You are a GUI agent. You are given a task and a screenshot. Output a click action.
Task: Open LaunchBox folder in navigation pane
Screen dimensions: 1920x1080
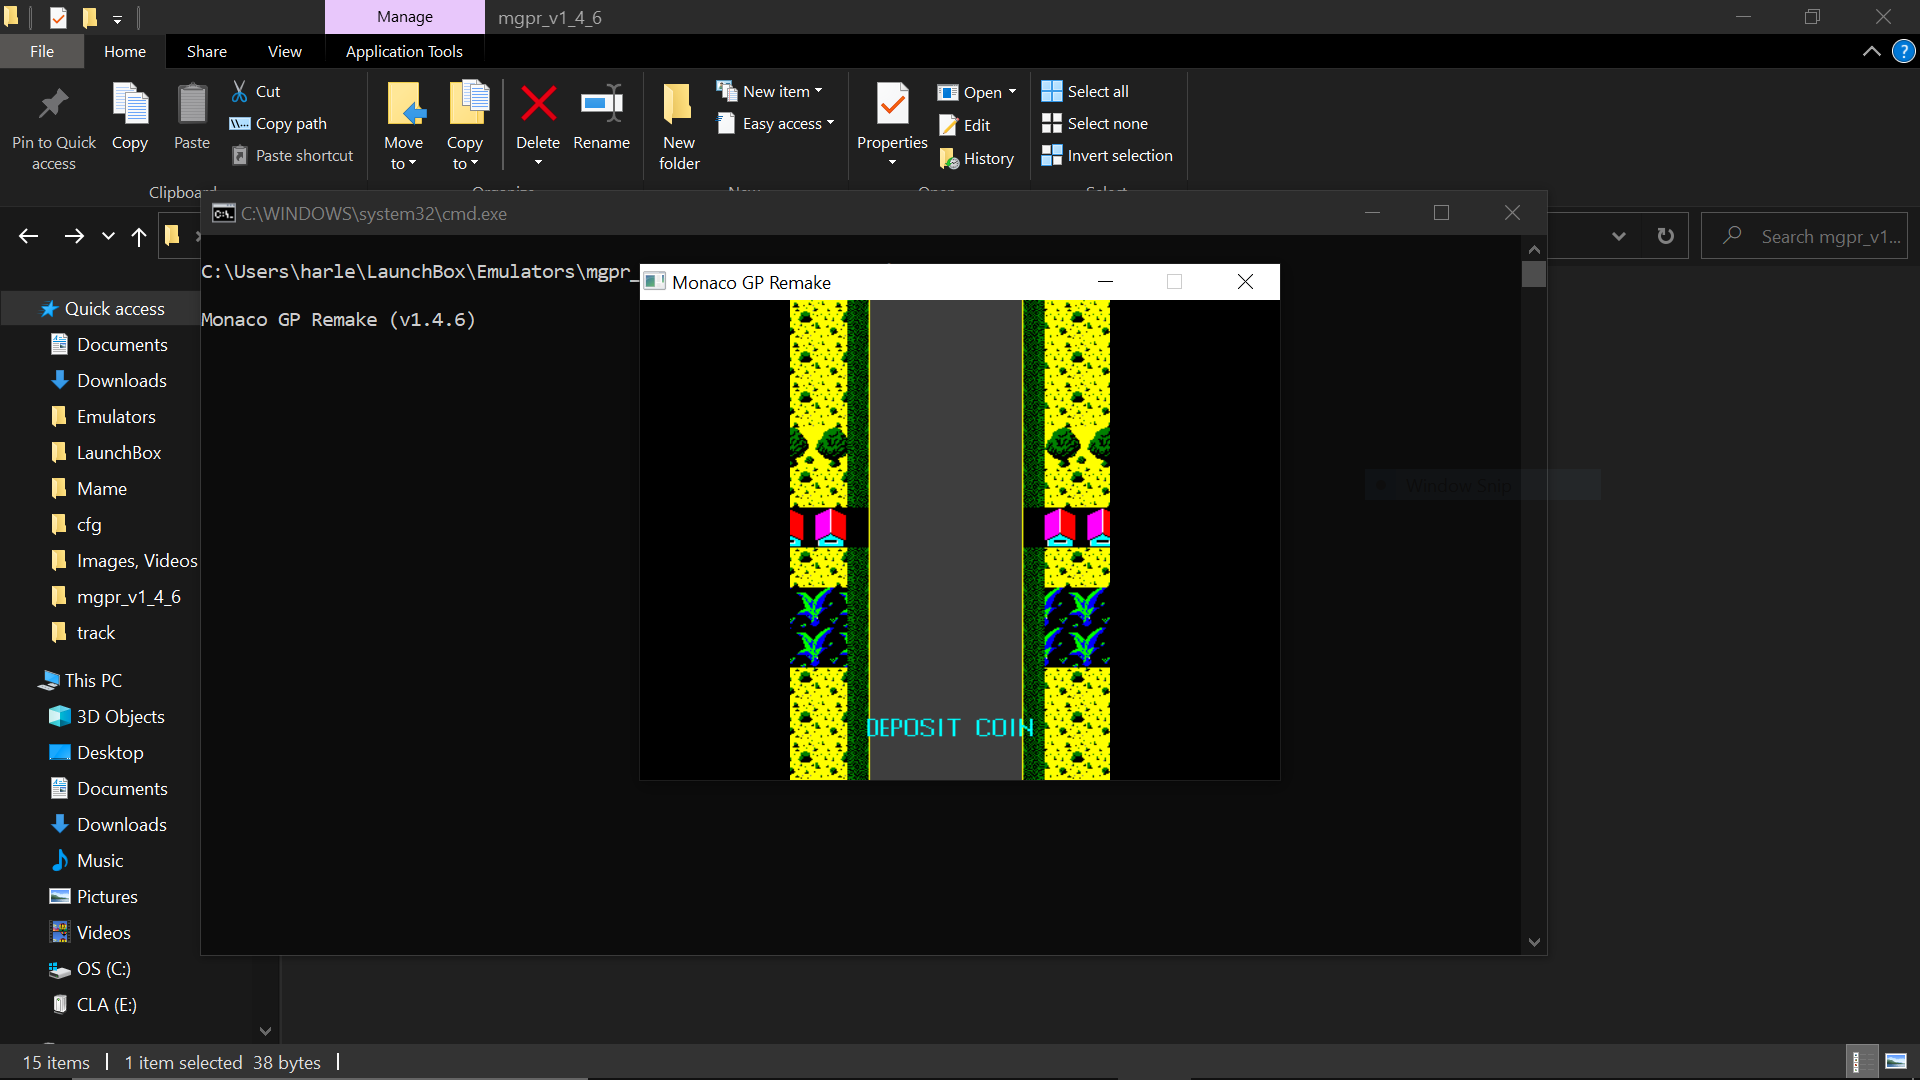[x=118, y=452]
